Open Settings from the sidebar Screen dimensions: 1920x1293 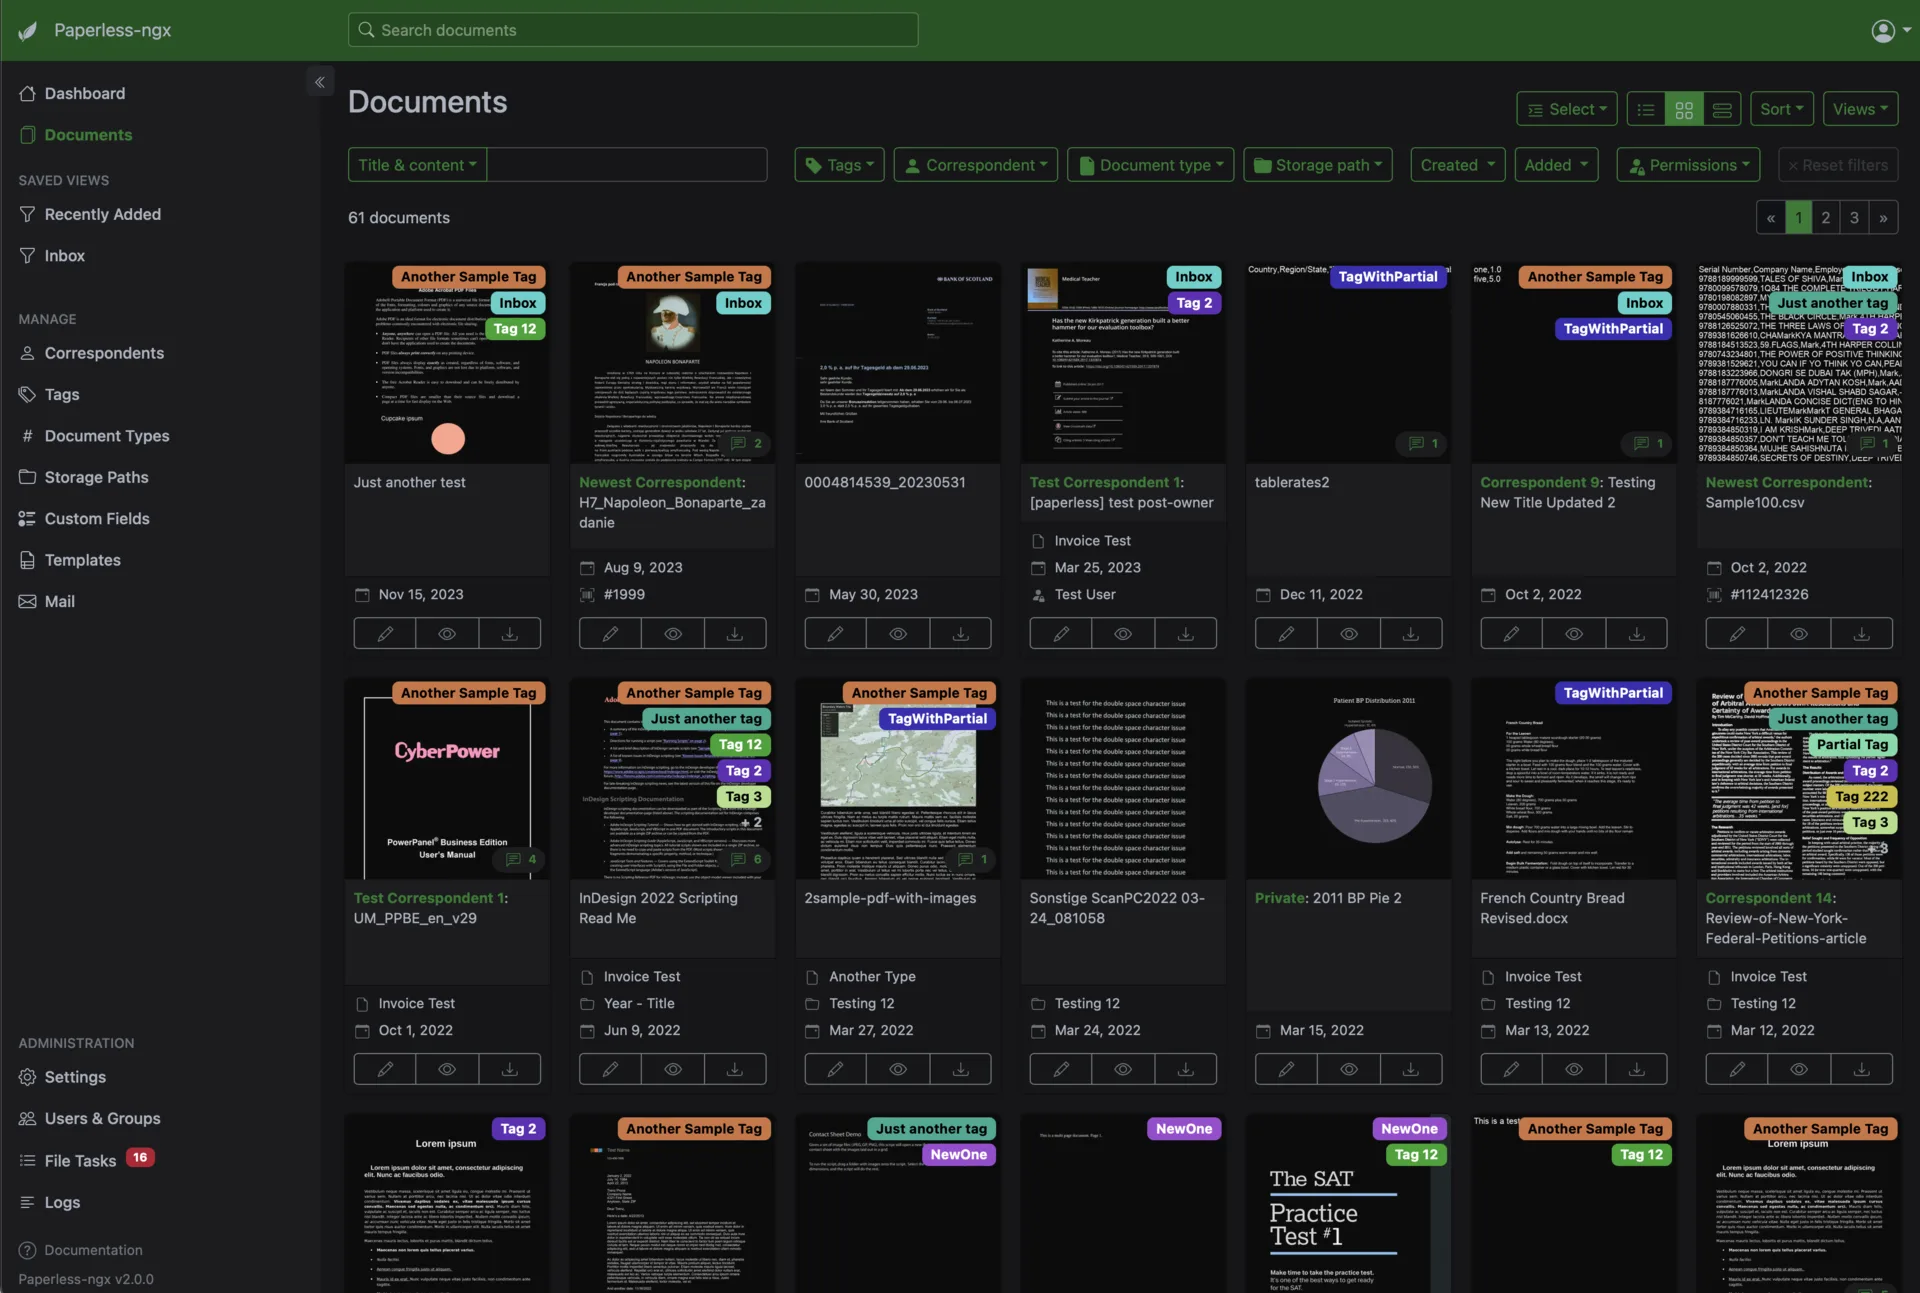click(x=77, y=1077)
